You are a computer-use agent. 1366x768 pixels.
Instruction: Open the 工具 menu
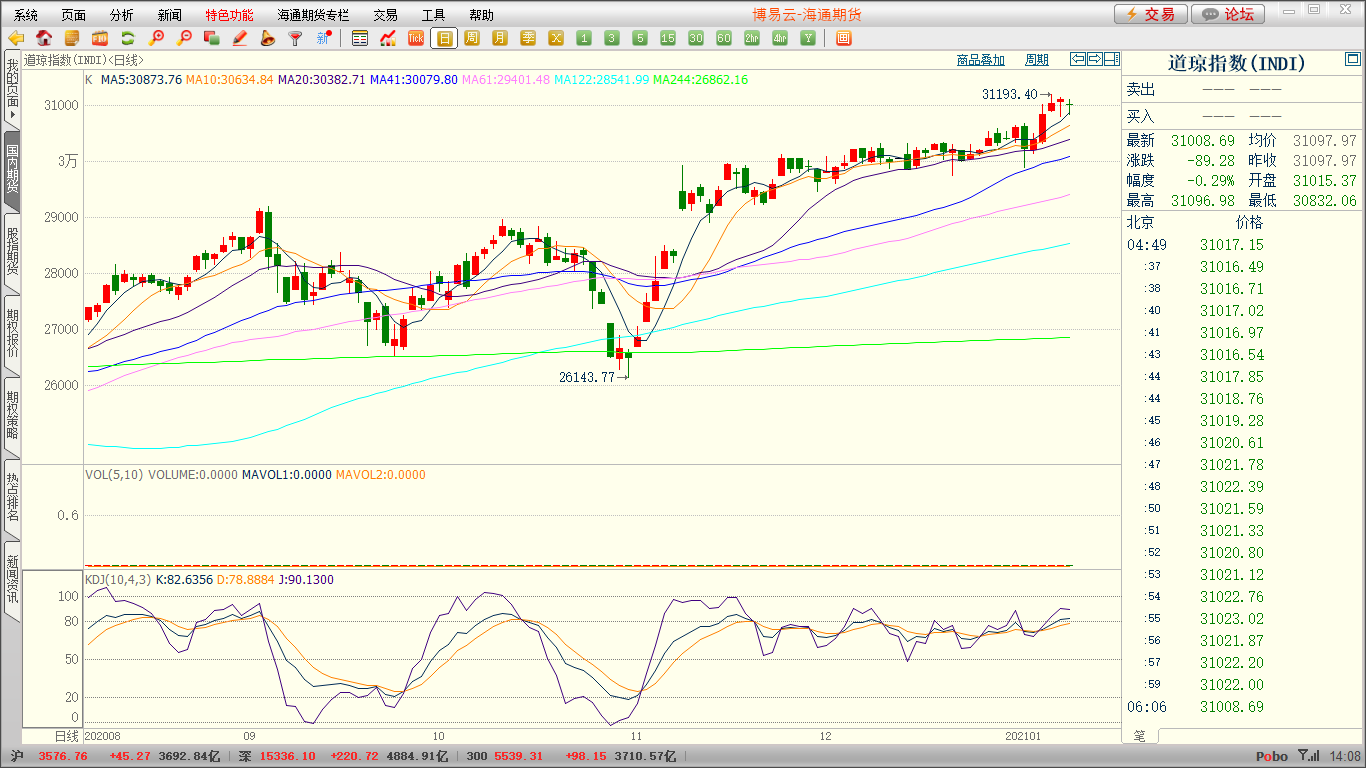(433, 15)
